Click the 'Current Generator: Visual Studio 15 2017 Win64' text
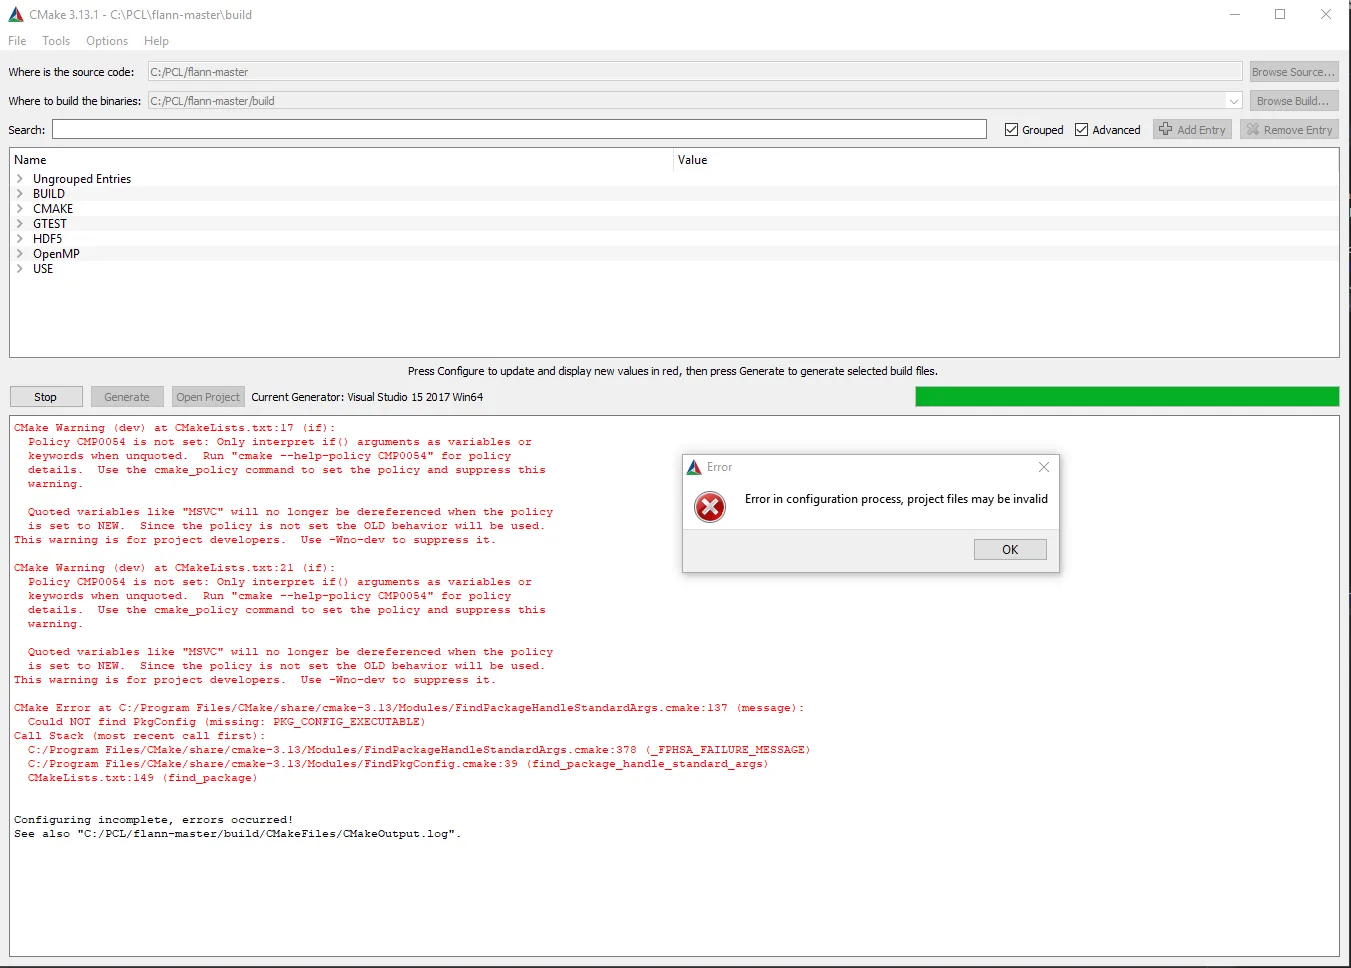The width and height of the screenshot is (1351, 968). pyautogui.click(x=367, y=397)
